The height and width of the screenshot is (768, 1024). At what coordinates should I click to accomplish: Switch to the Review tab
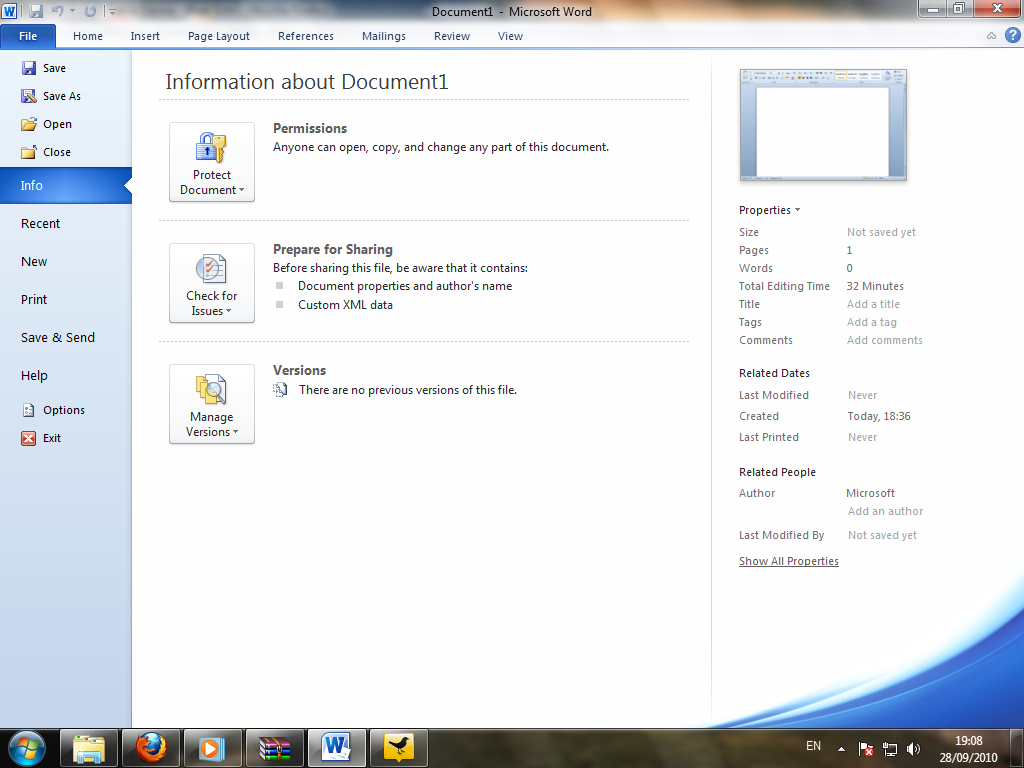[452, 36]
